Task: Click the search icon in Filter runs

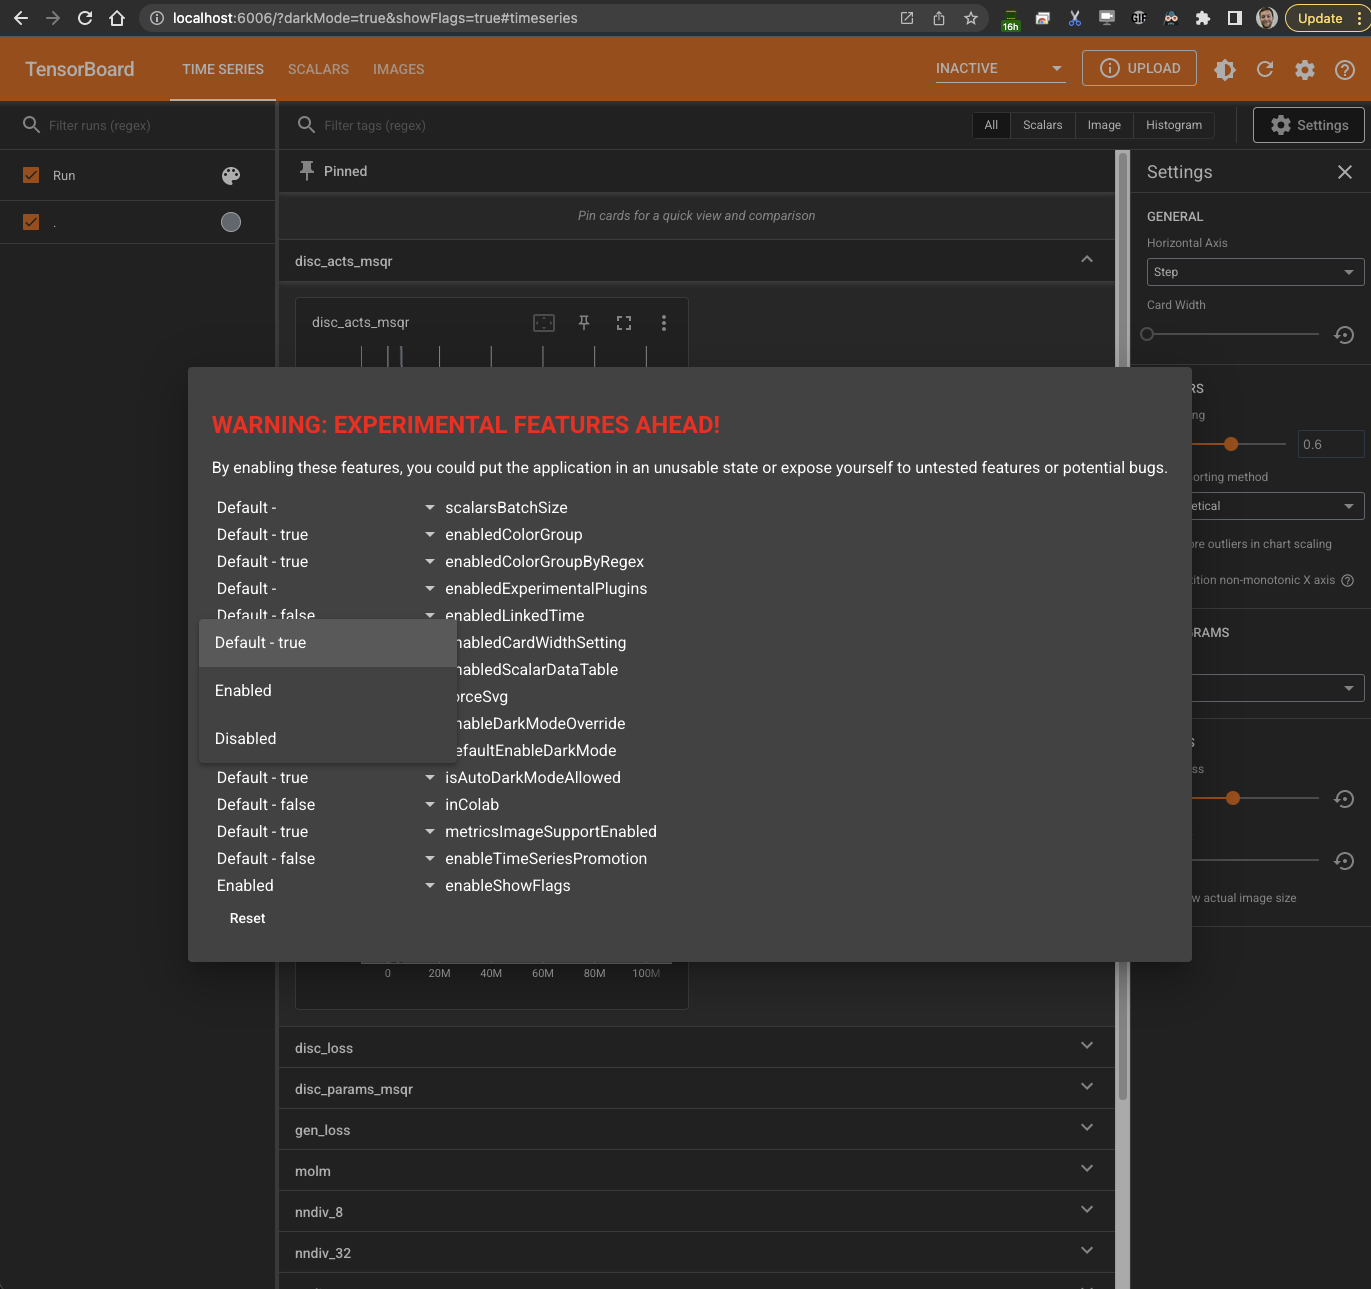Action: click(31, 125)
